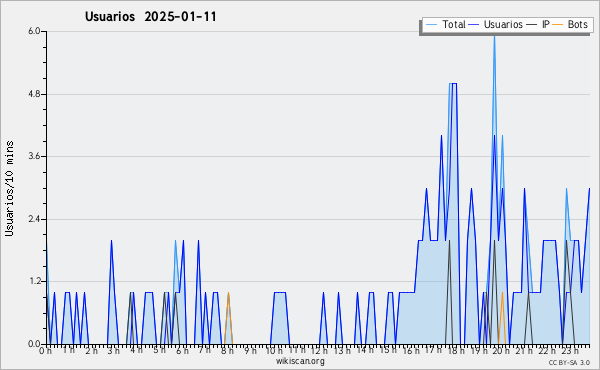Click the '2.4' y-axis value
The height and width of the screenshot is (370, 600).
[34, 219]
